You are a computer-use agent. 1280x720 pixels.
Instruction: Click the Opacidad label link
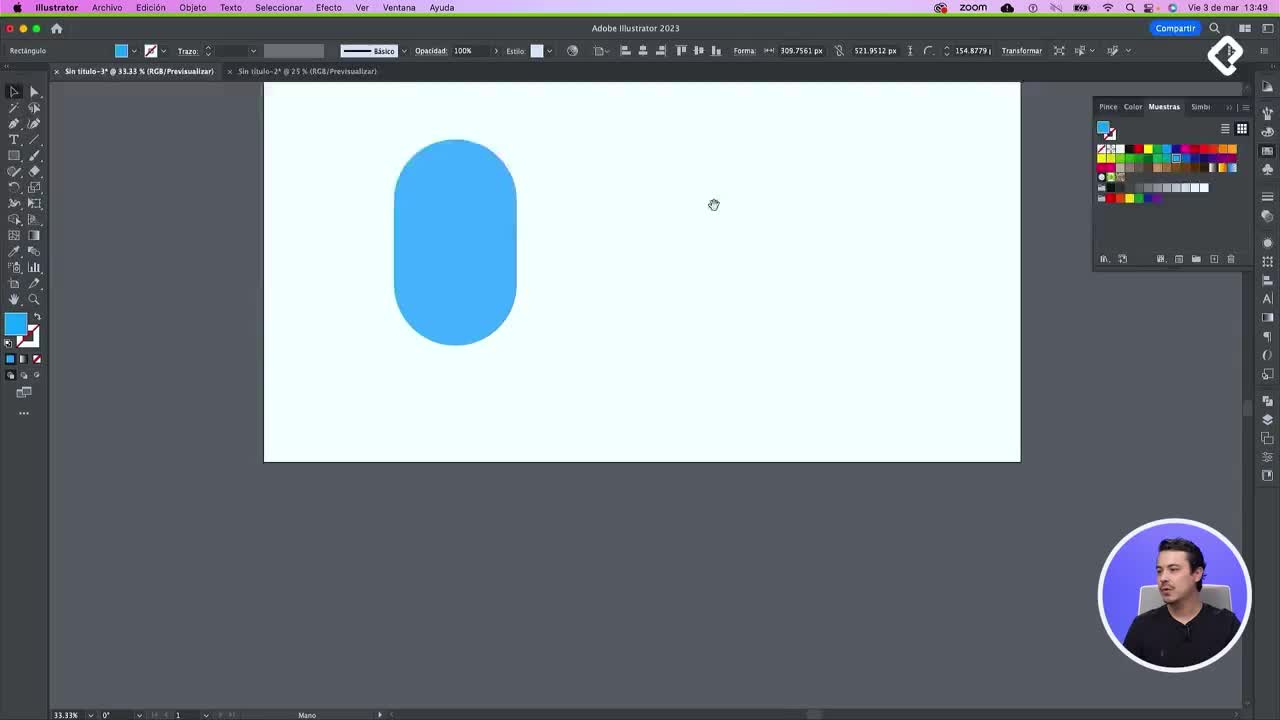[431, 51]
